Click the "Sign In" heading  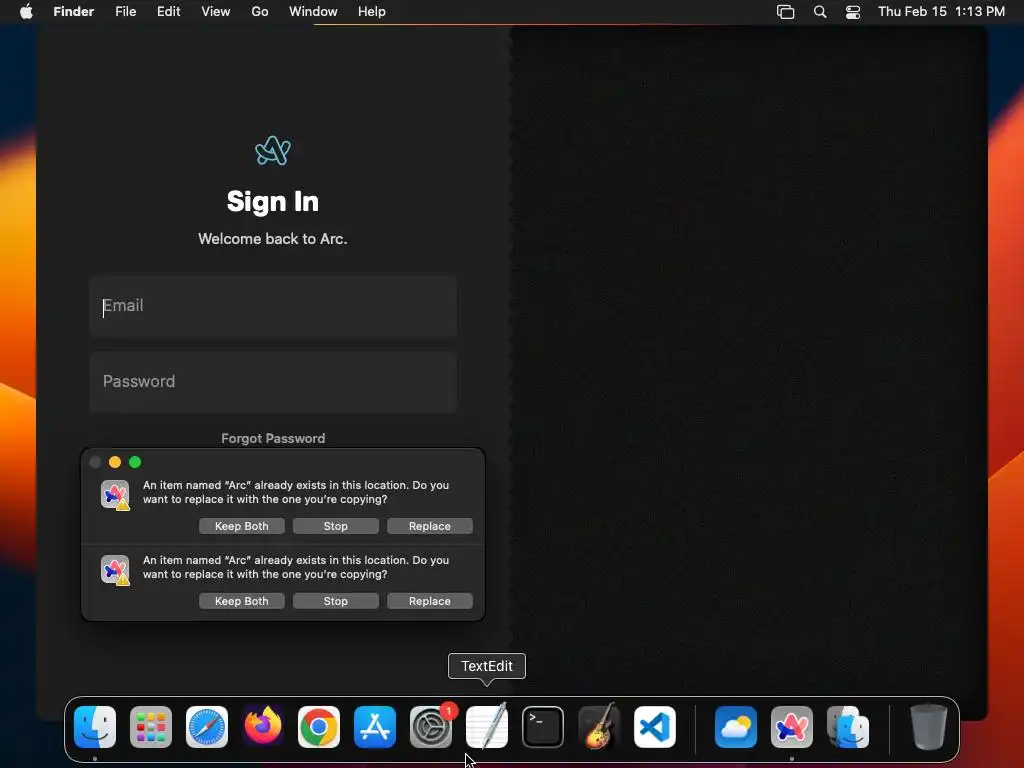point(273,202)
